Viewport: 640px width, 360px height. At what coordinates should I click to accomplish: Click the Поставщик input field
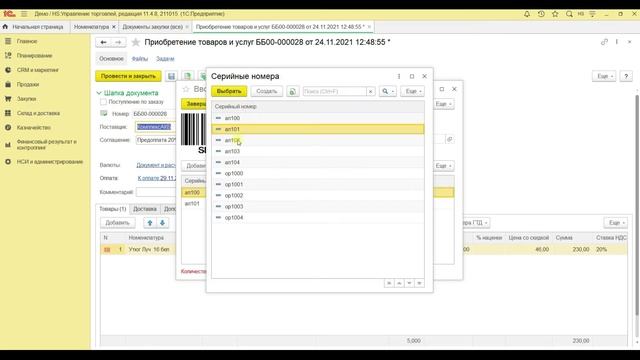156,127
